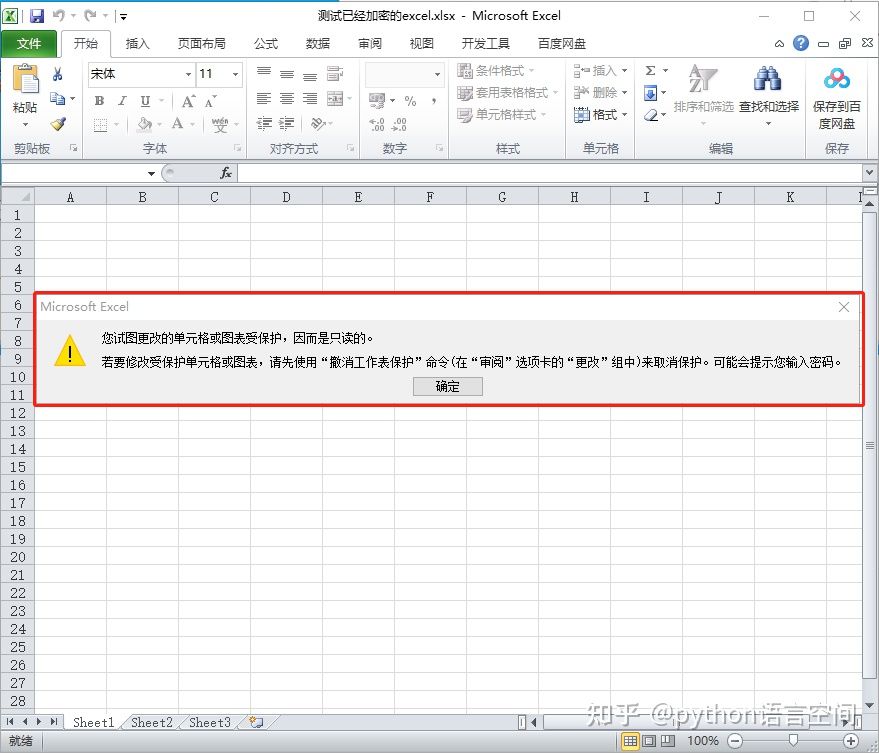
Task: Click the Find and Select binoculars icon
Action: pos(768,78)
